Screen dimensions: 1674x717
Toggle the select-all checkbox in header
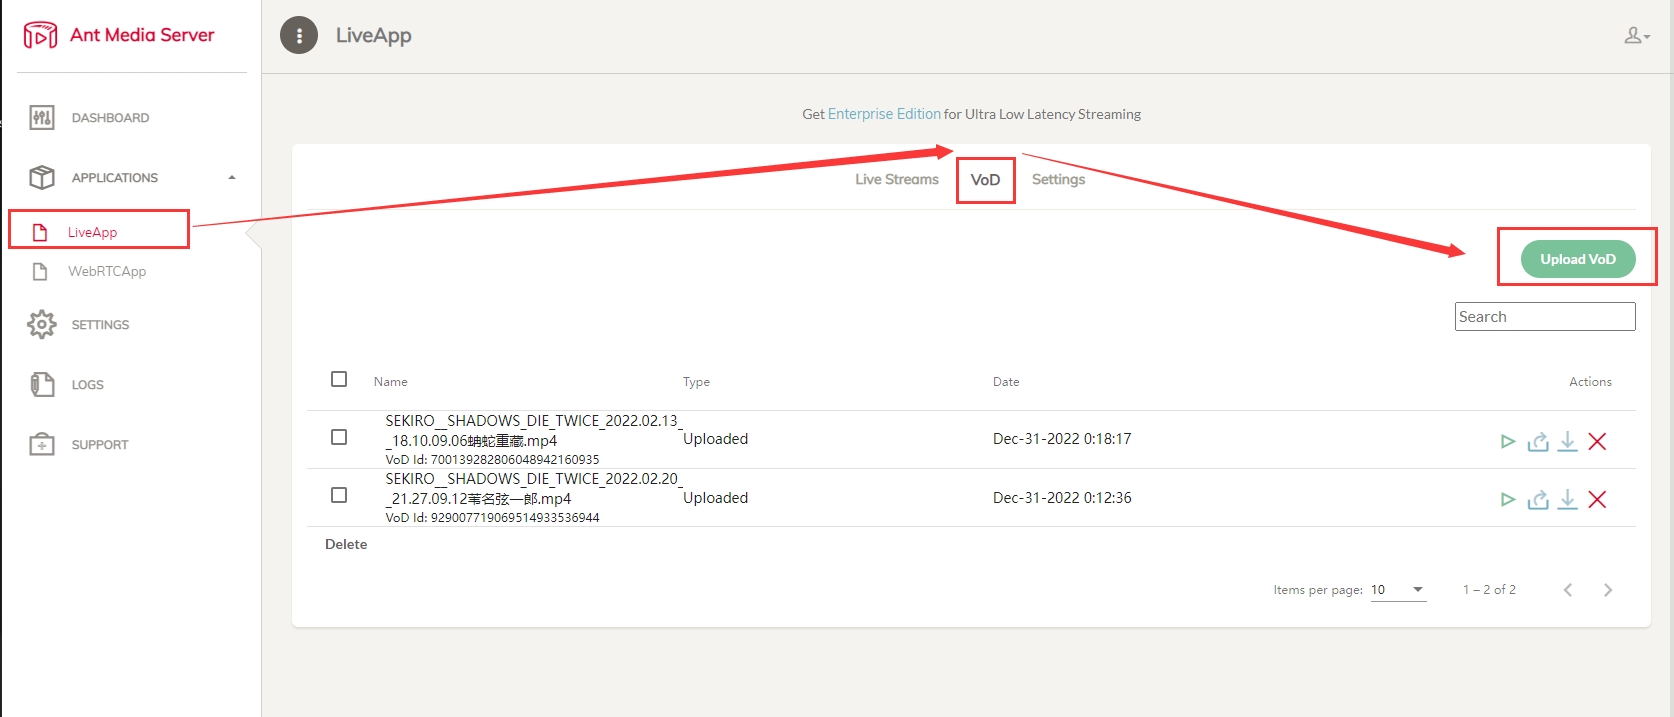(339, 379)
